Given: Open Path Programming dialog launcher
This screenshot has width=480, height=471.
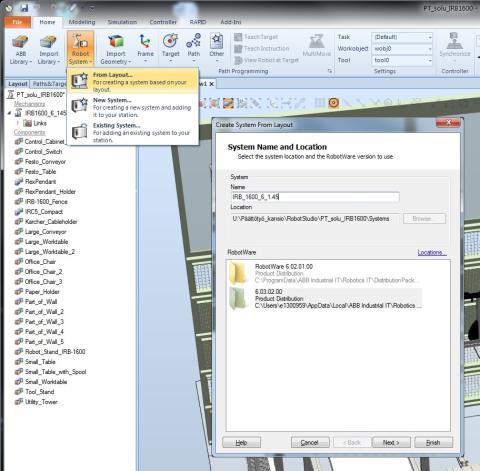Looking at the screenshot, I should 330,71.
